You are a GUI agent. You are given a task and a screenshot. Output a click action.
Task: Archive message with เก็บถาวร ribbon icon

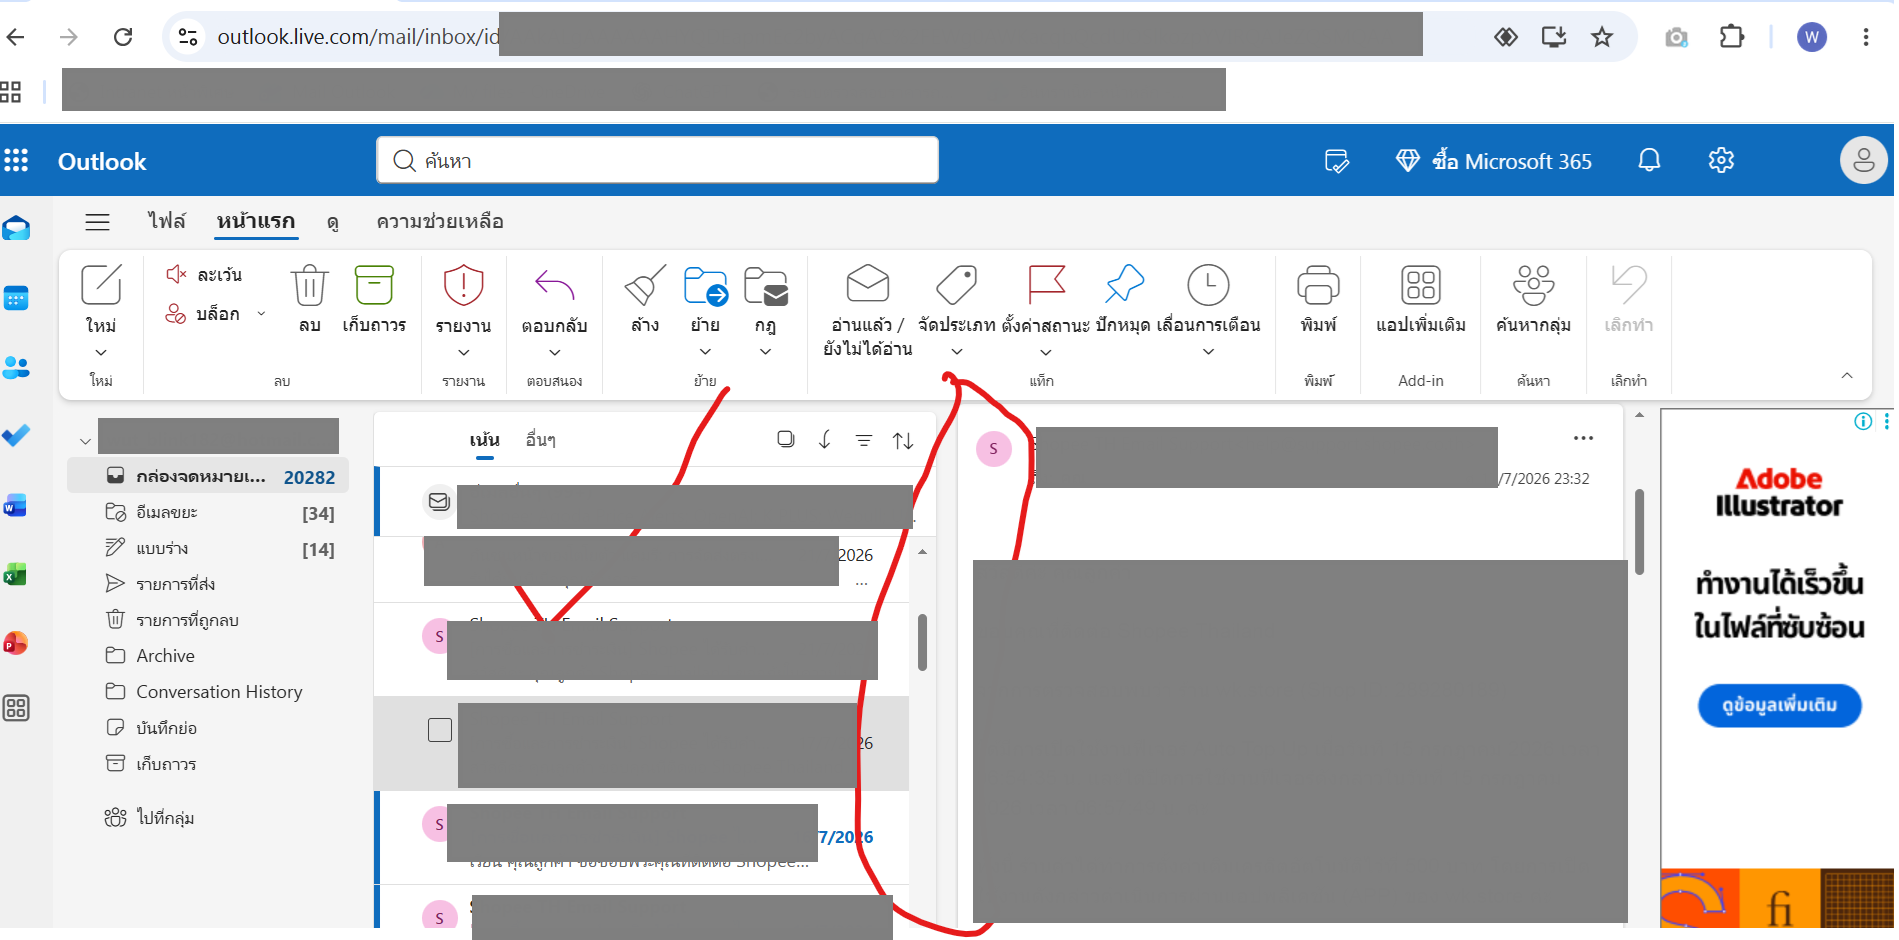pos(374,285)
